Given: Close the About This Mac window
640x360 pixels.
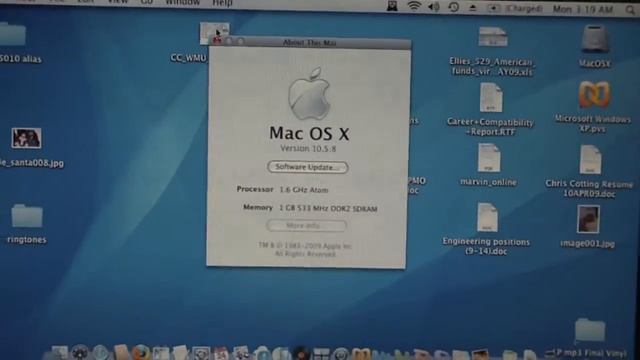Looking at the screenshot, I should click(x=217, y=41).
